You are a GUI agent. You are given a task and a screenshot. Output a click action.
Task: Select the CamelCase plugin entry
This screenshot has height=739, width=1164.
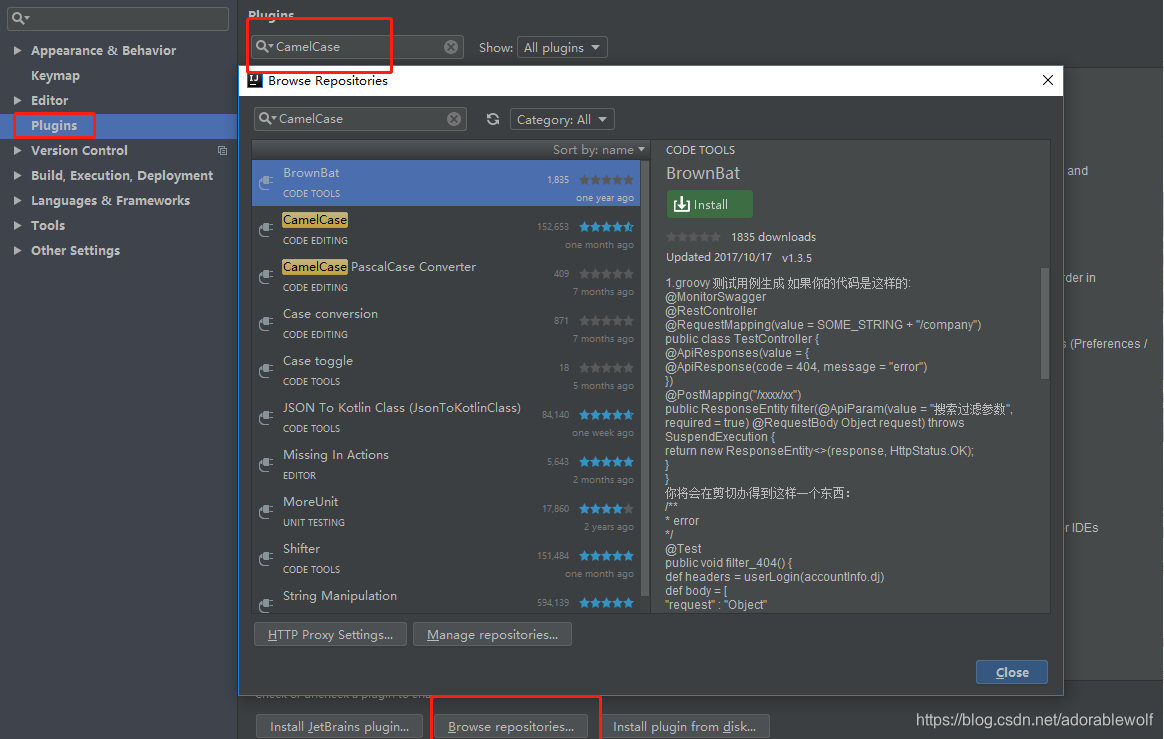click(446, 229)
